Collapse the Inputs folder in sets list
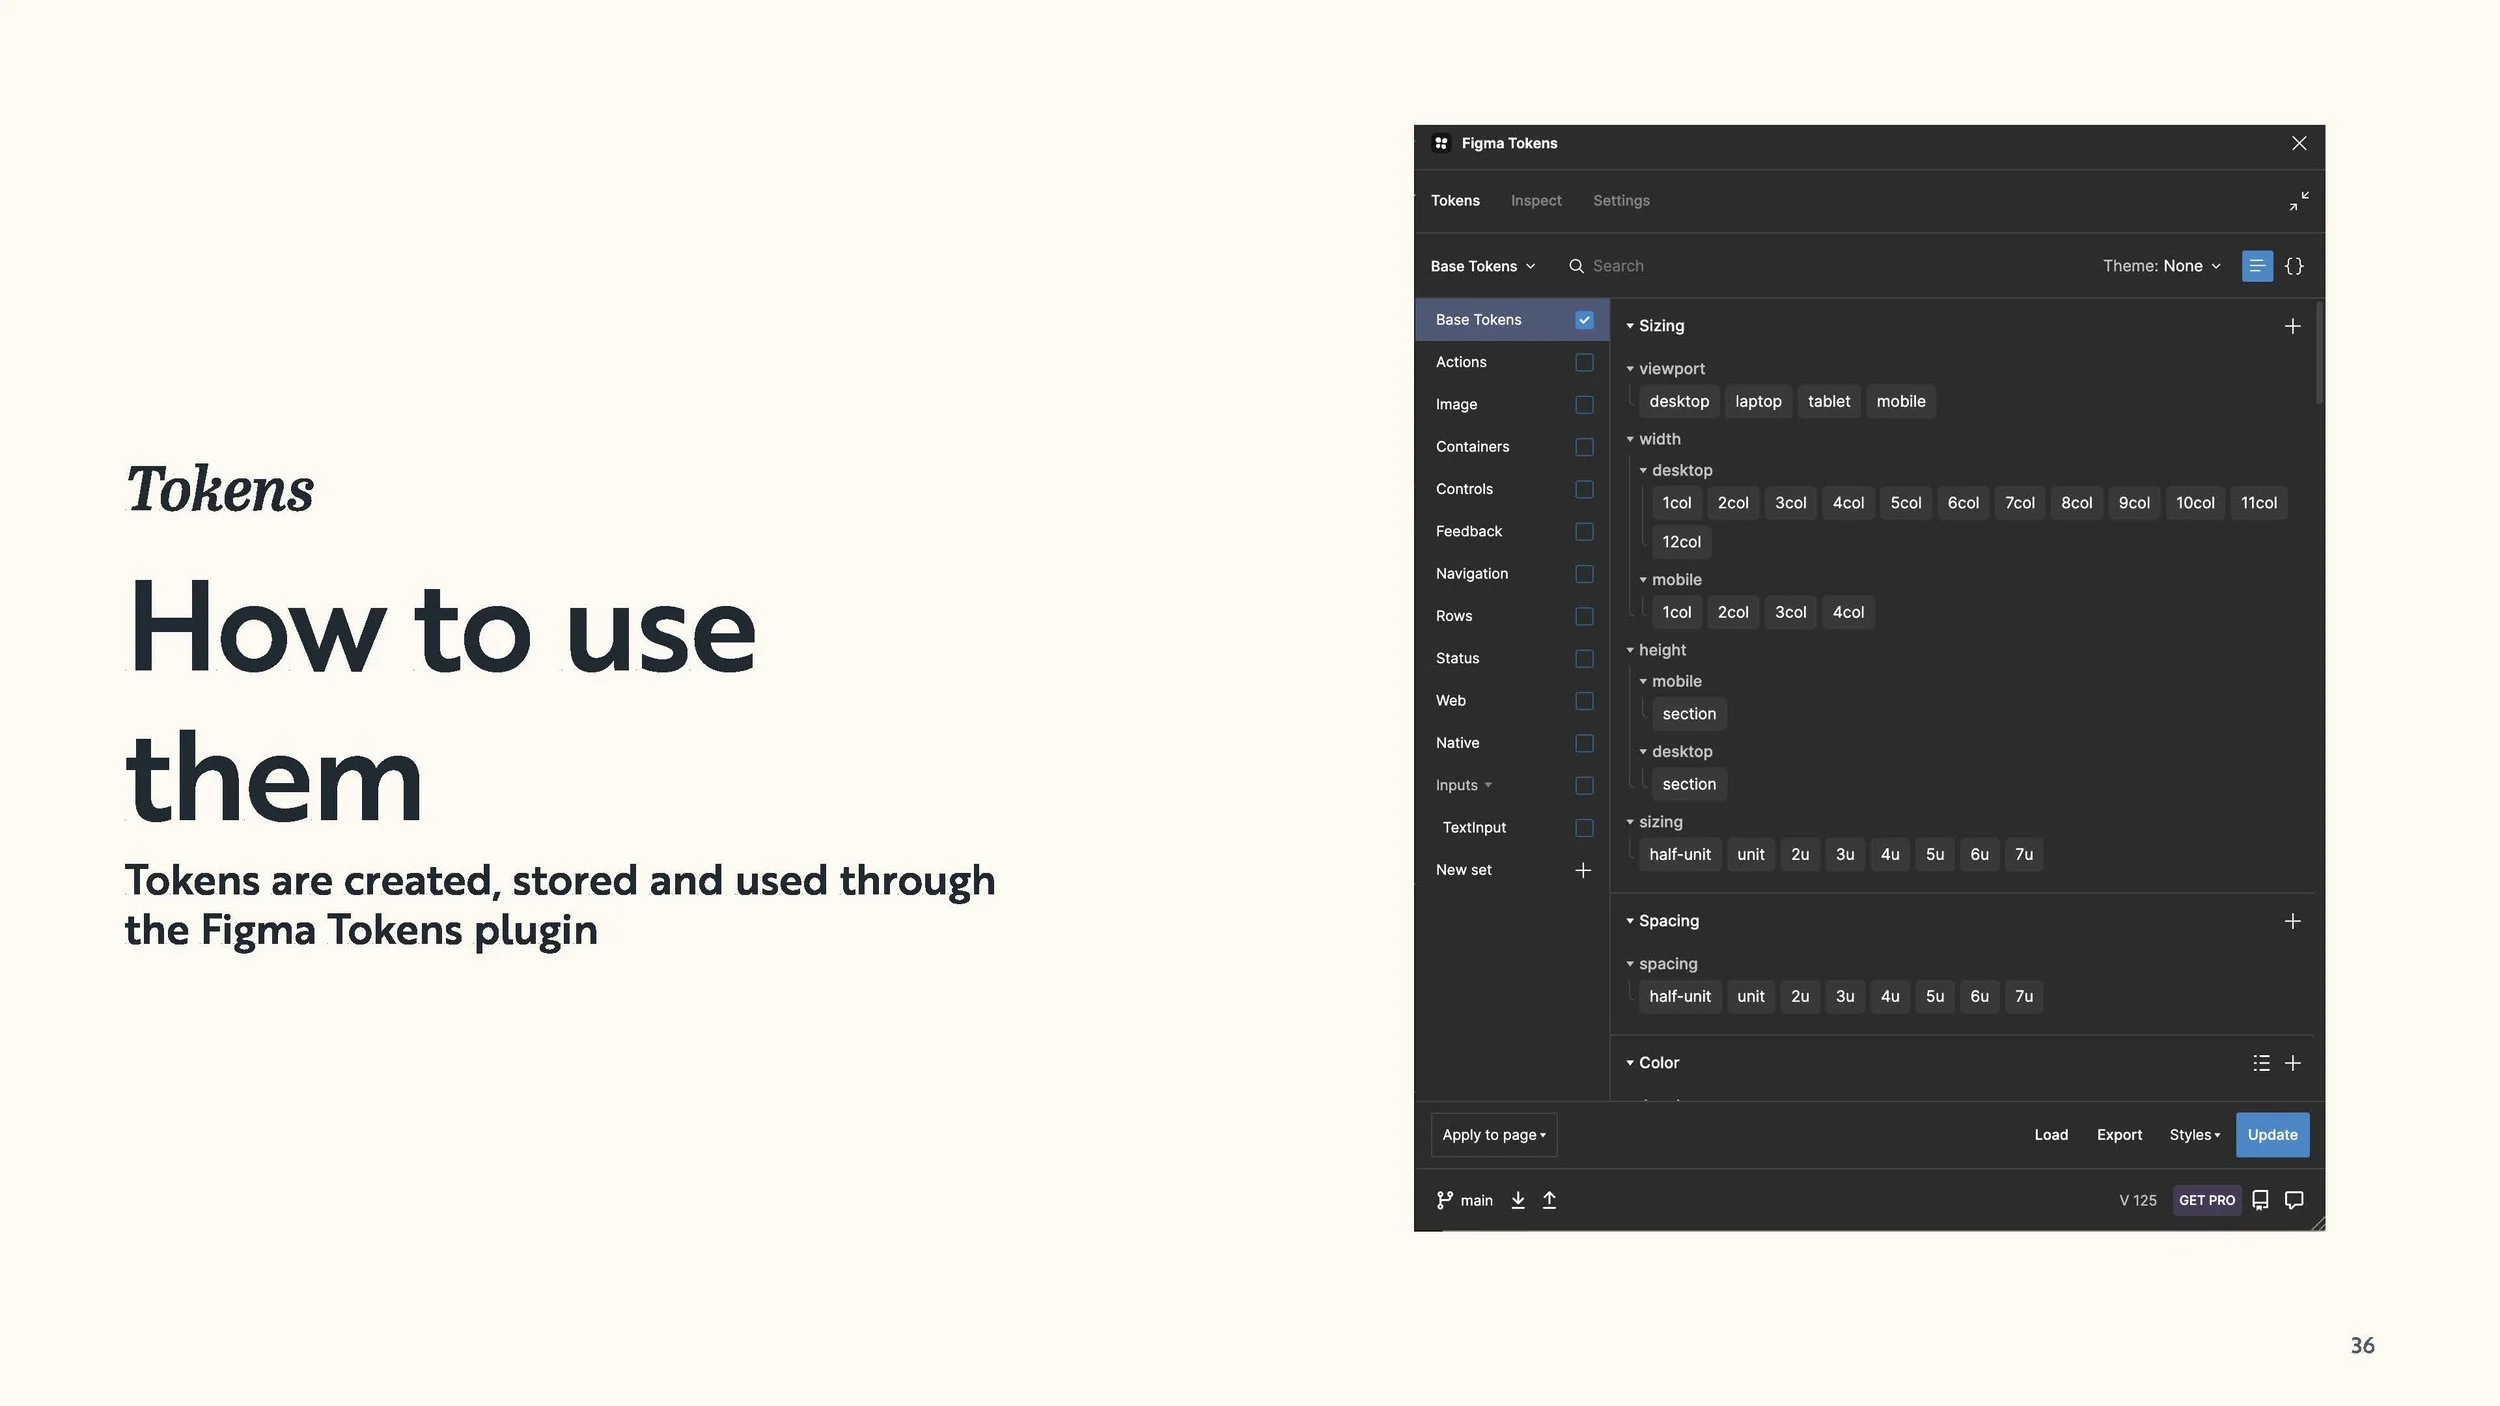Viewport: 2500px width, 1406px height. tap(1488, 785)
